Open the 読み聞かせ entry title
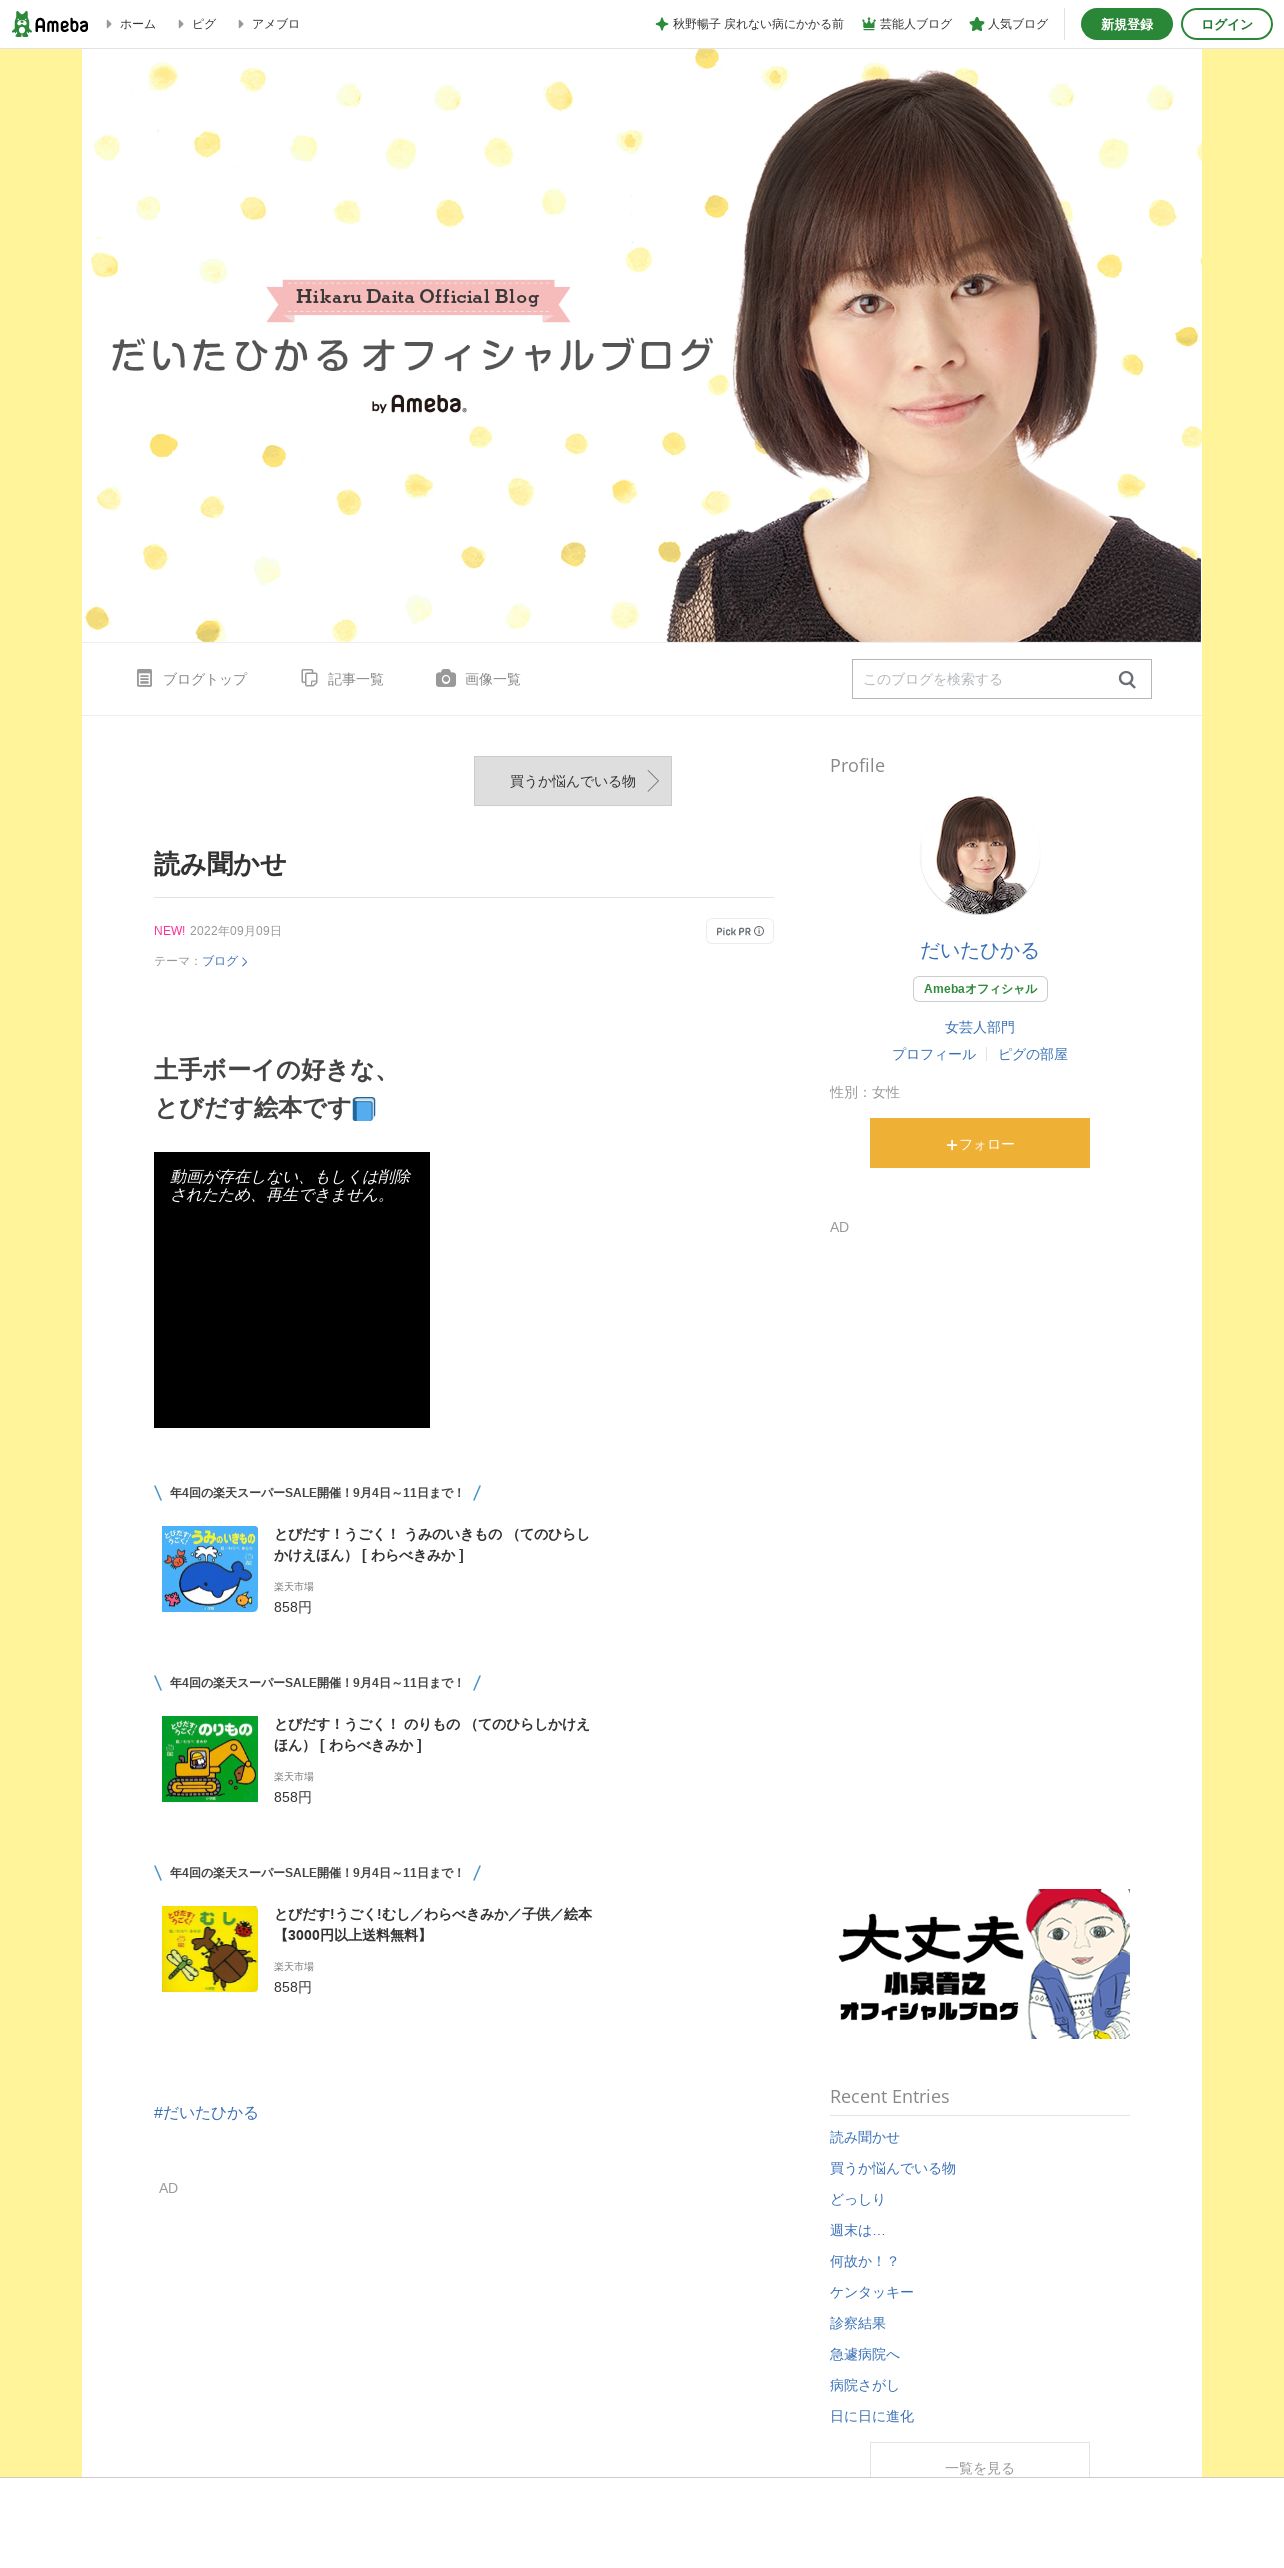 (x=220, y=864)
